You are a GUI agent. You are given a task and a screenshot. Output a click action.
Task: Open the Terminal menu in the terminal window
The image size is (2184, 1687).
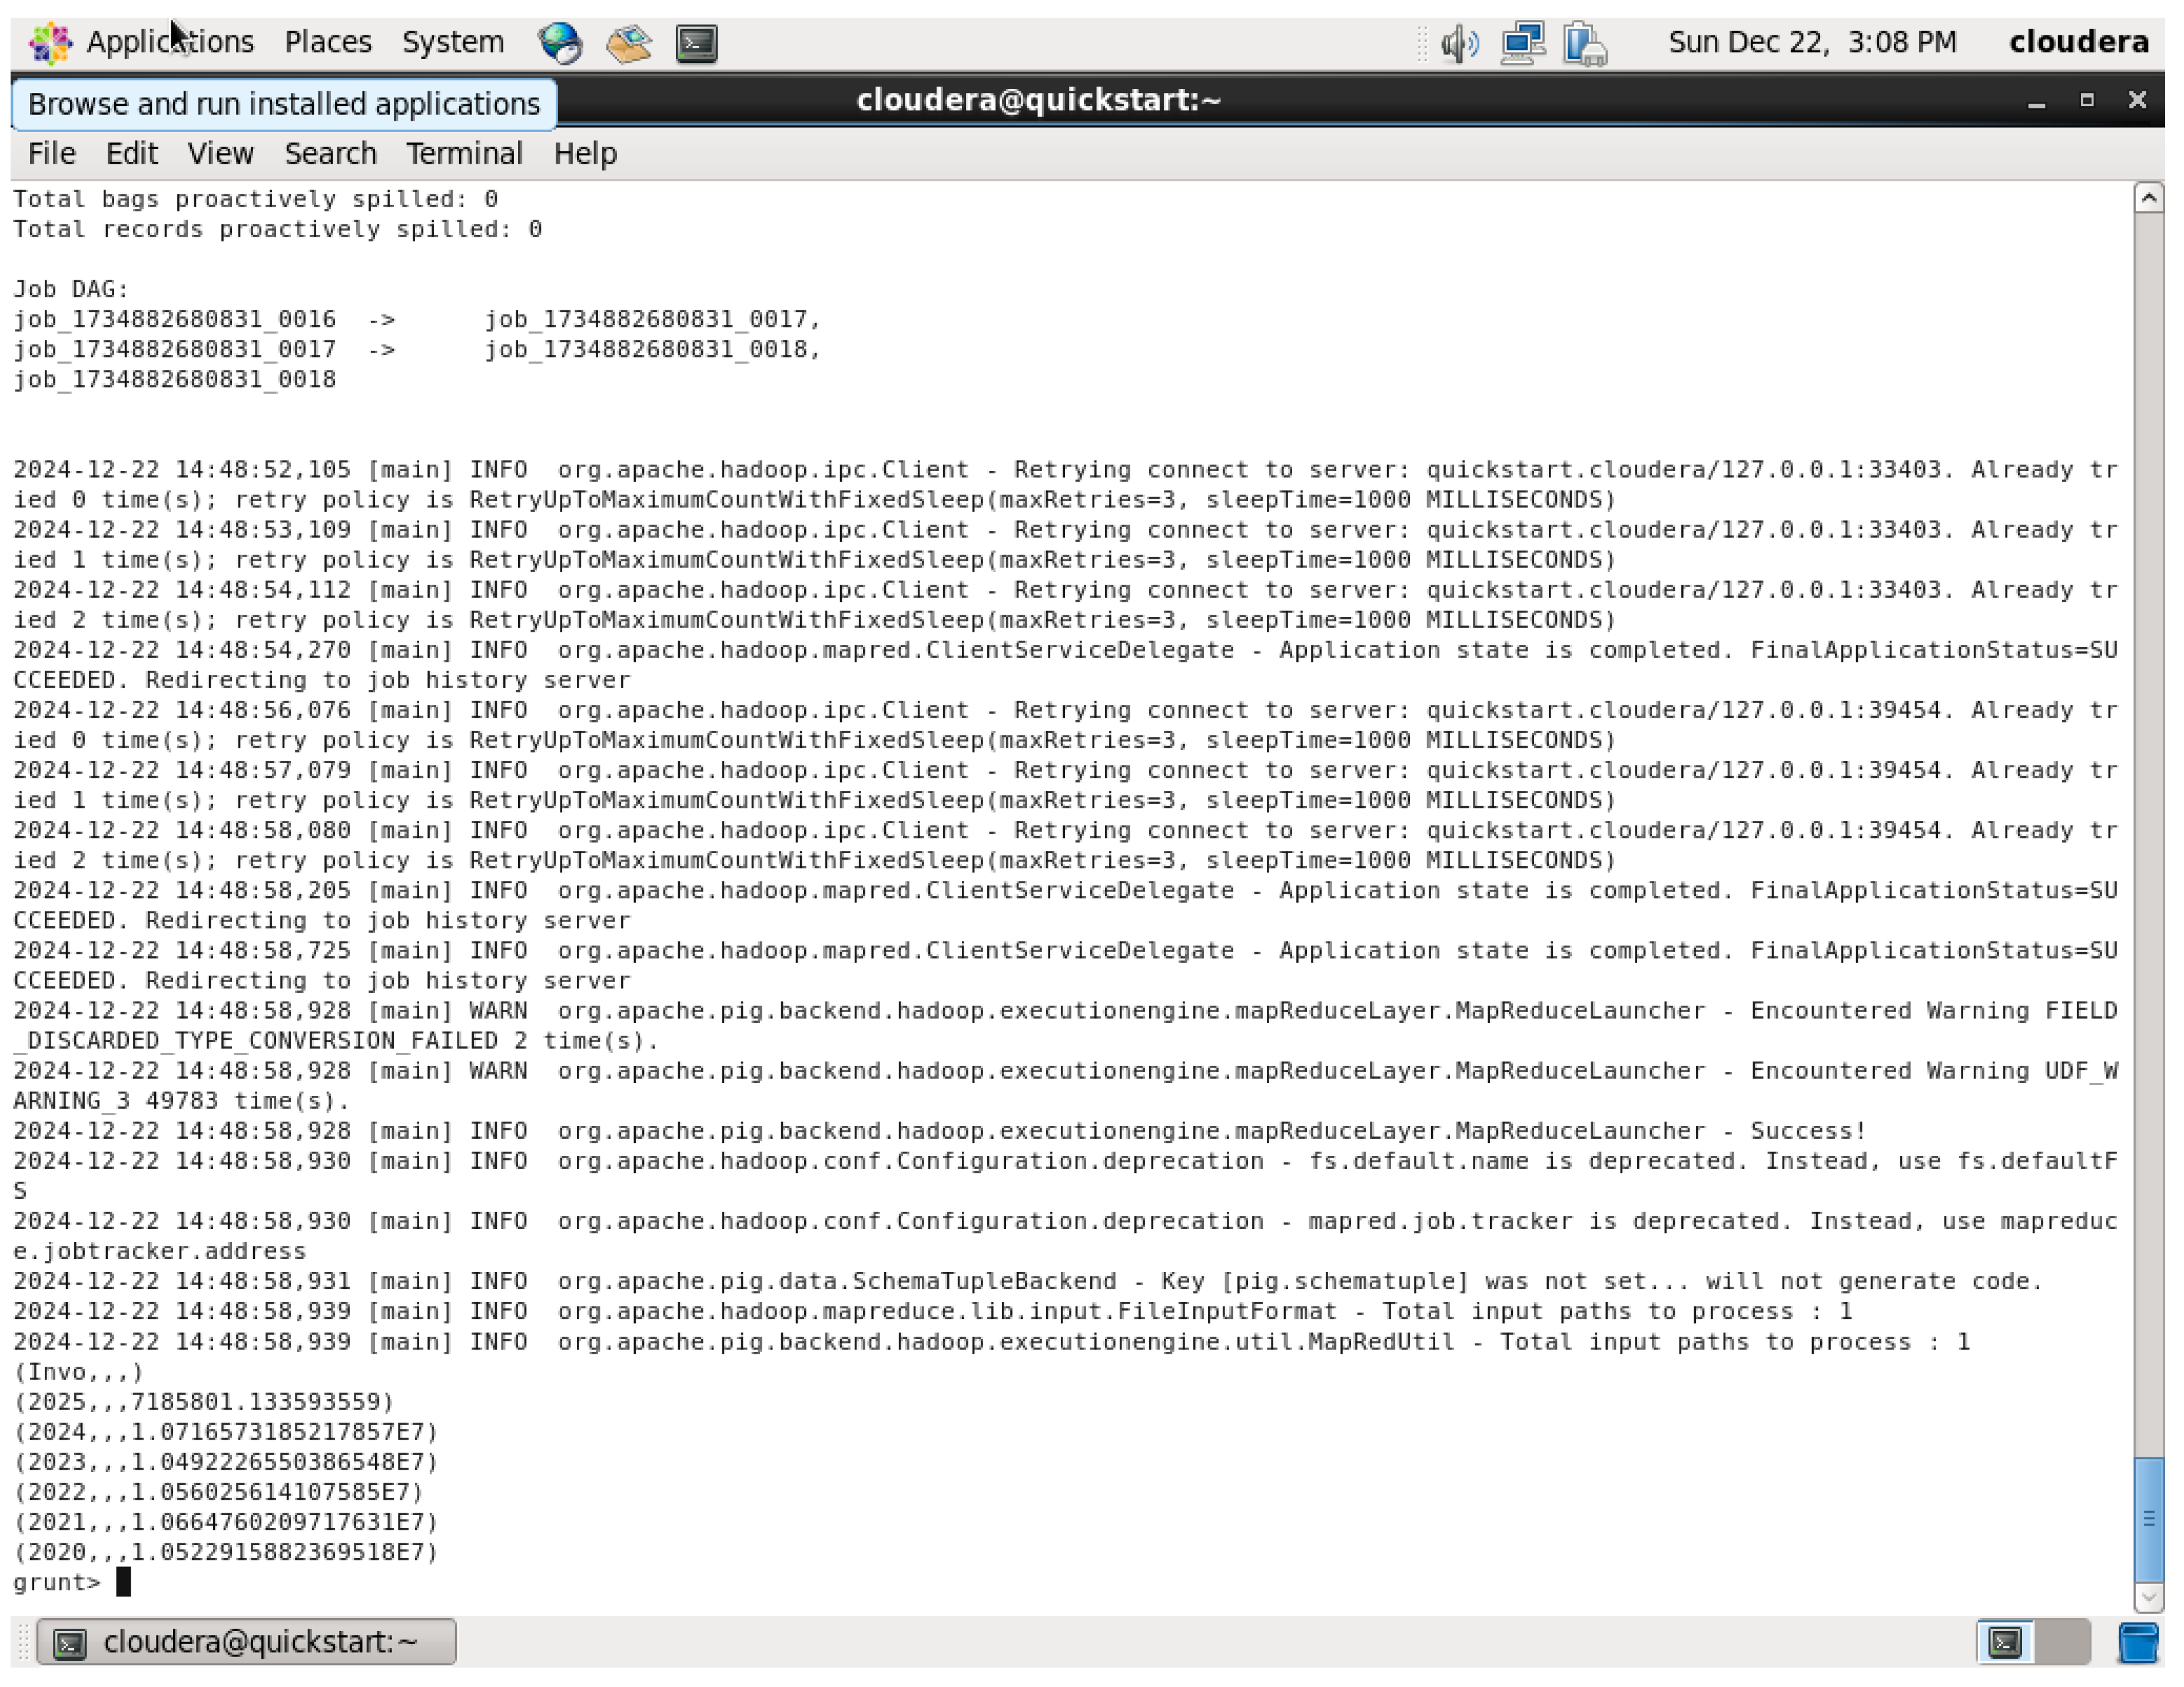[463, 152]
